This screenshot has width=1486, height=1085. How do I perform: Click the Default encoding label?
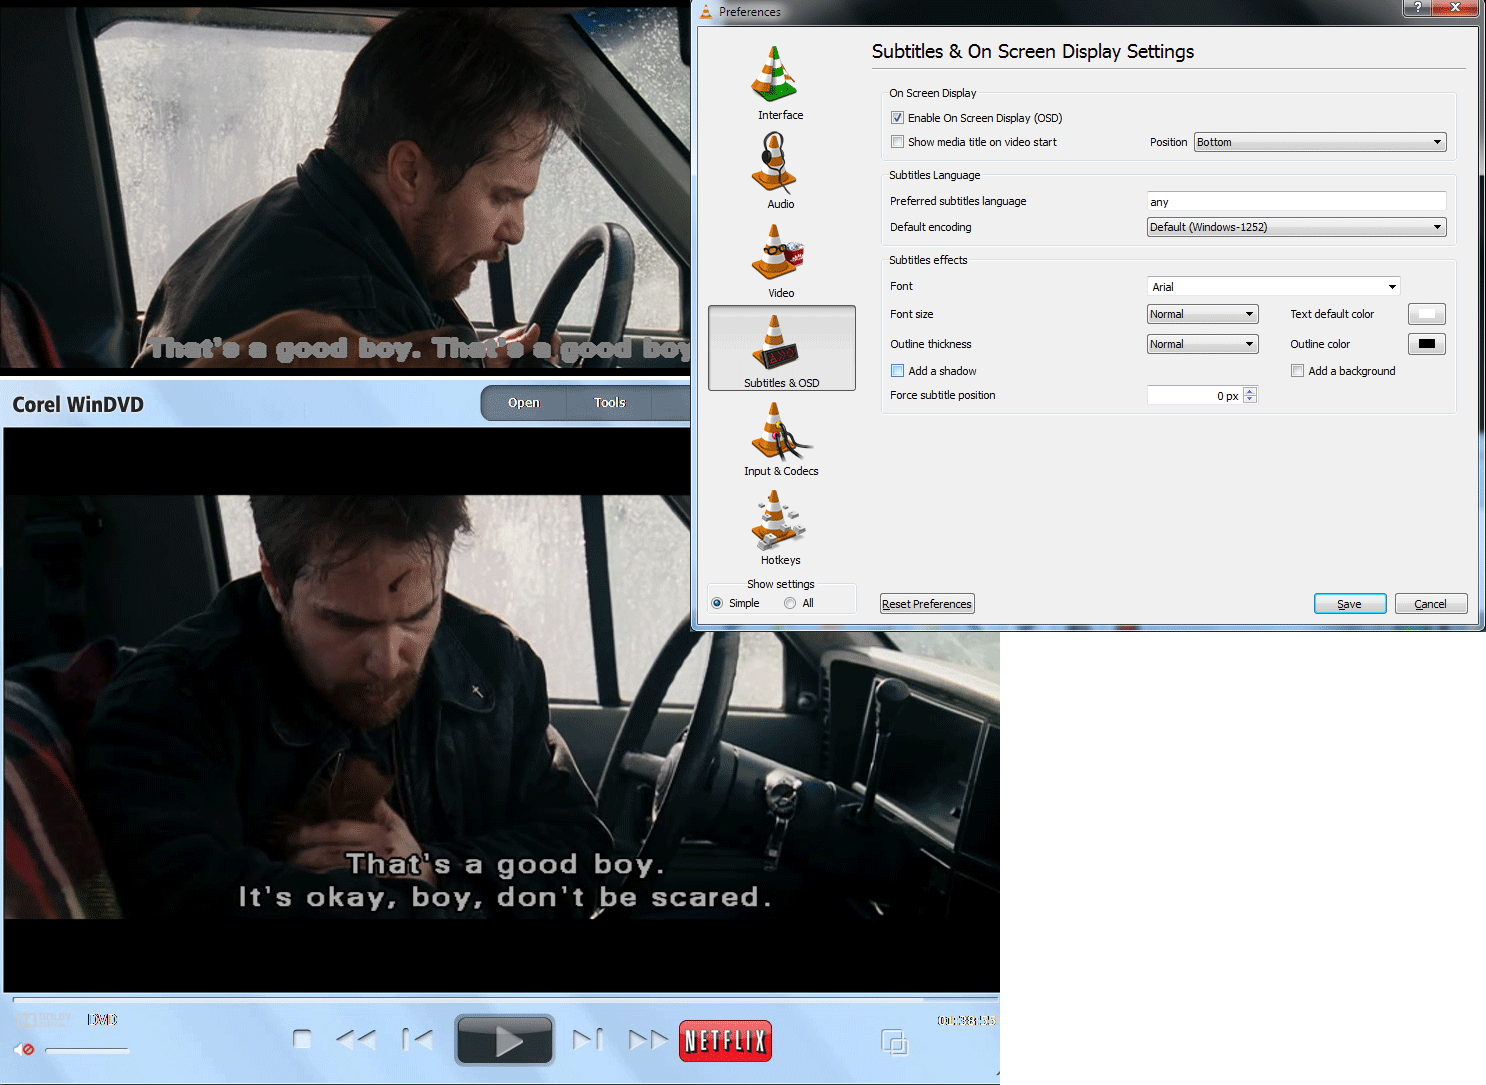[x=931, y=227]
